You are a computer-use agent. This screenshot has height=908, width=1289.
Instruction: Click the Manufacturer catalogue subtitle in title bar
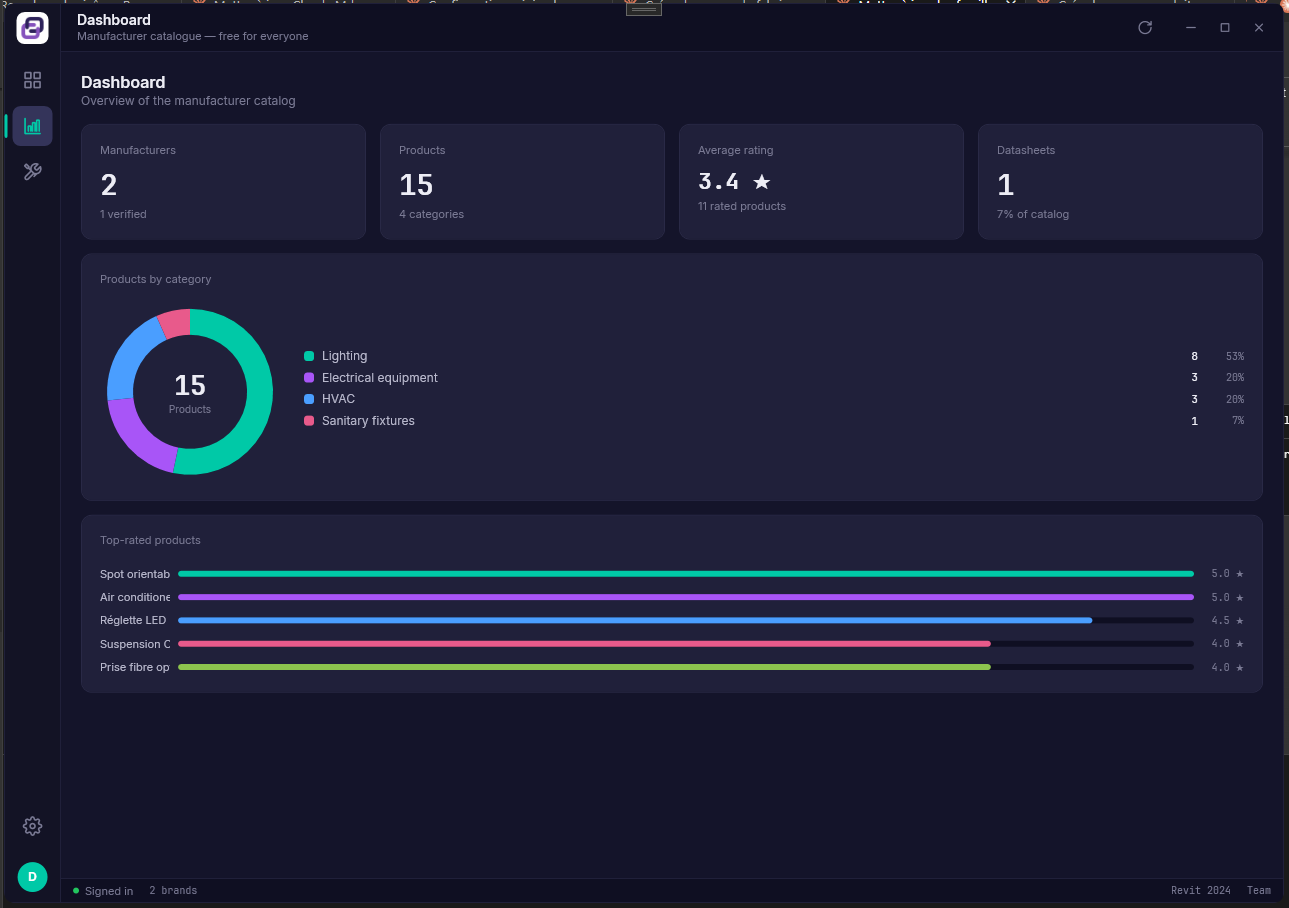pos(193,36)
